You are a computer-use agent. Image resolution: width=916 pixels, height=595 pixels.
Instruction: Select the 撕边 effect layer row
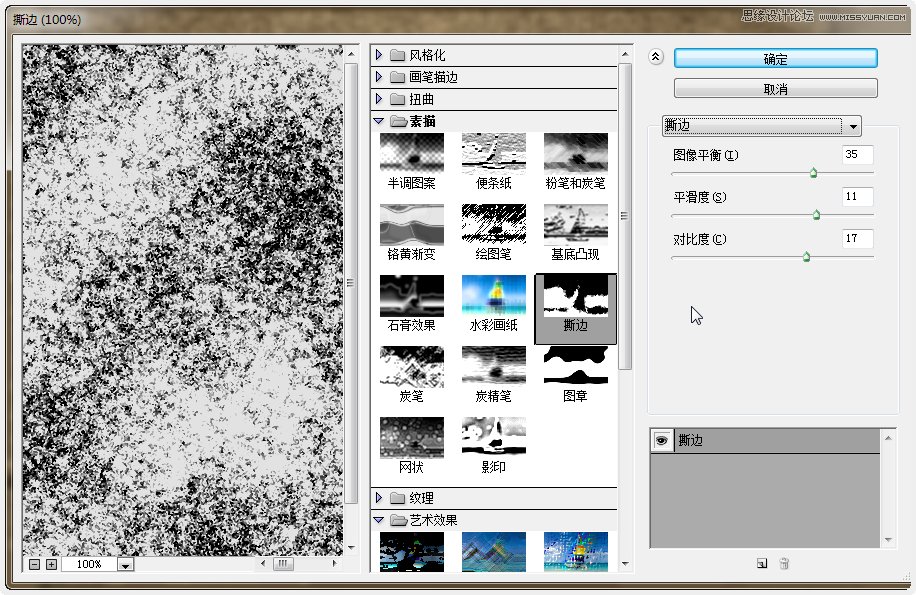click(765, 440)
